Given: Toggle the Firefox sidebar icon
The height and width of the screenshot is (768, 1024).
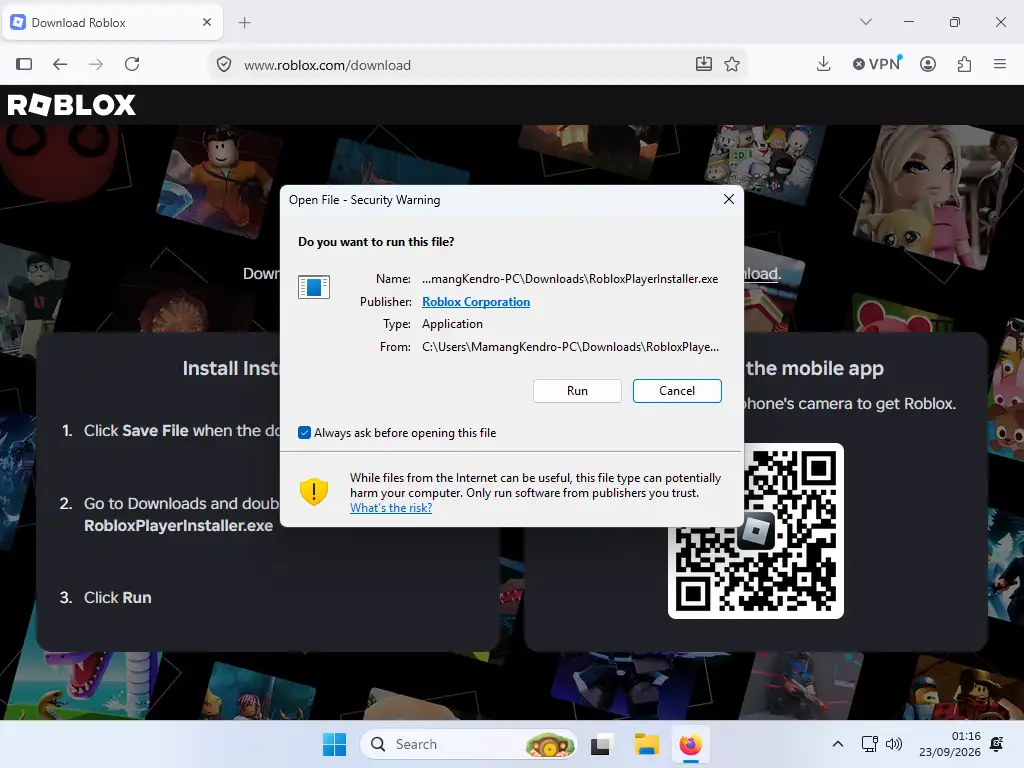Looking at the screenshot, I should 24,64.
